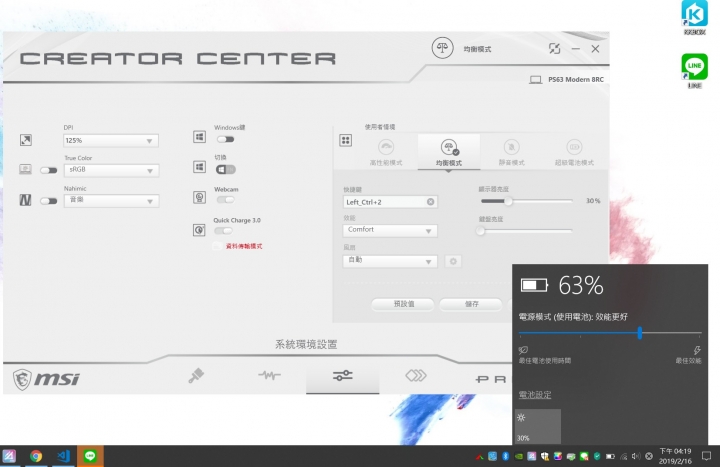The width and height of the screenshot is (720, 467).
Task: Click the 預設值 button
Action: 403,304
